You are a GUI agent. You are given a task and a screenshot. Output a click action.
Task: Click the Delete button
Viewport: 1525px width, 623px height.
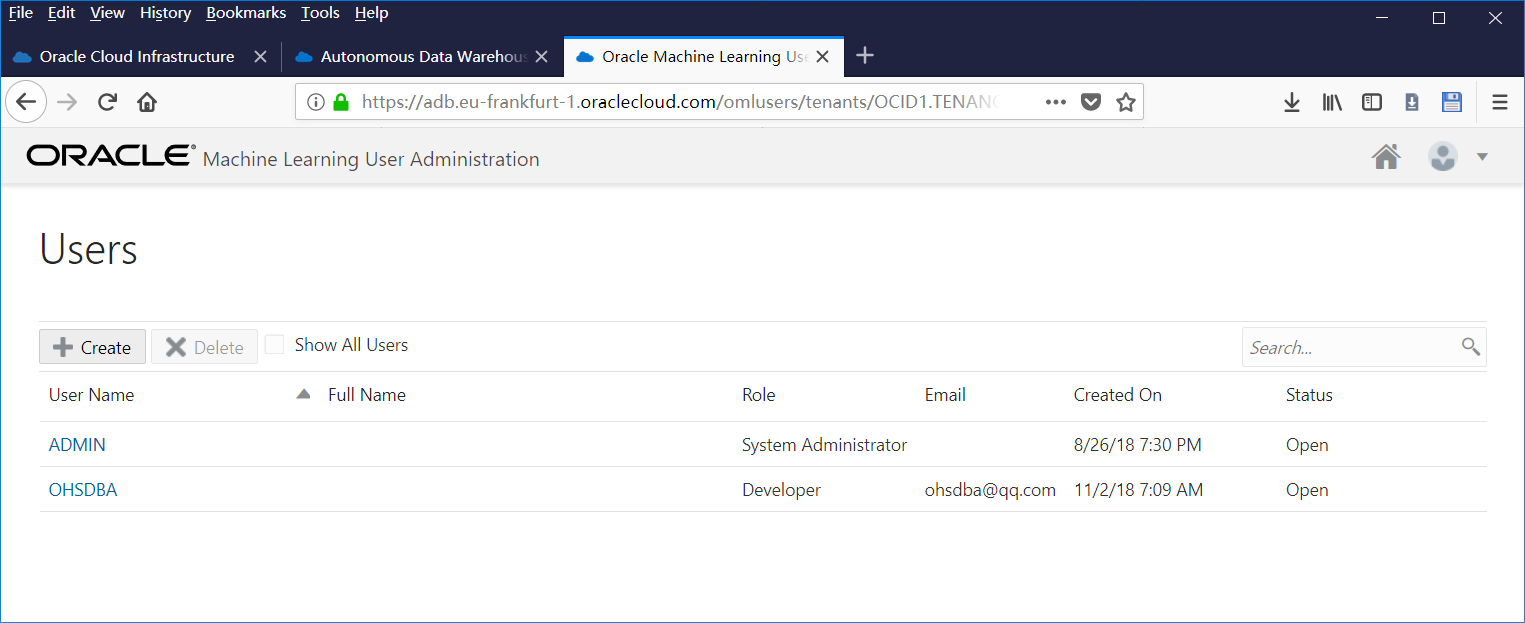click(x=204, y=347)
